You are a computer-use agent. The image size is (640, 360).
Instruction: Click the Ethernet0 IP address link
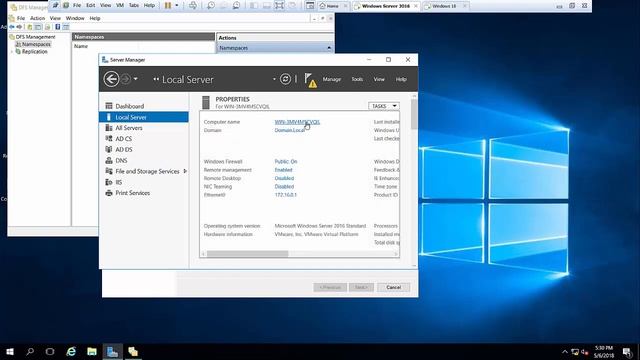pyautogui.click(x=286, y=195)
